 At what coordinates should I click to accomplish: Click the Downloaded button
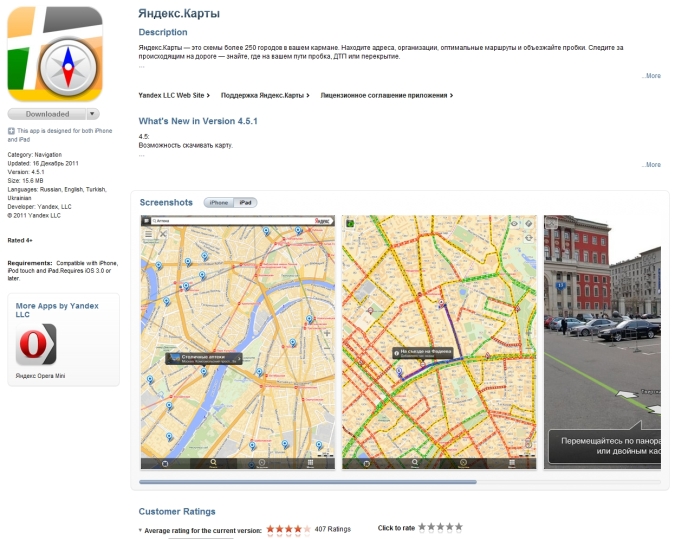47,114
